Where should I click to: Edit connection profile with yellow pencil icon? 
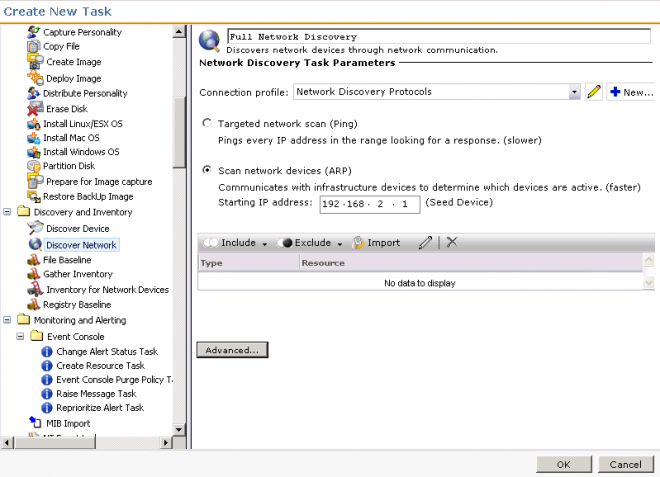[594, 92]
